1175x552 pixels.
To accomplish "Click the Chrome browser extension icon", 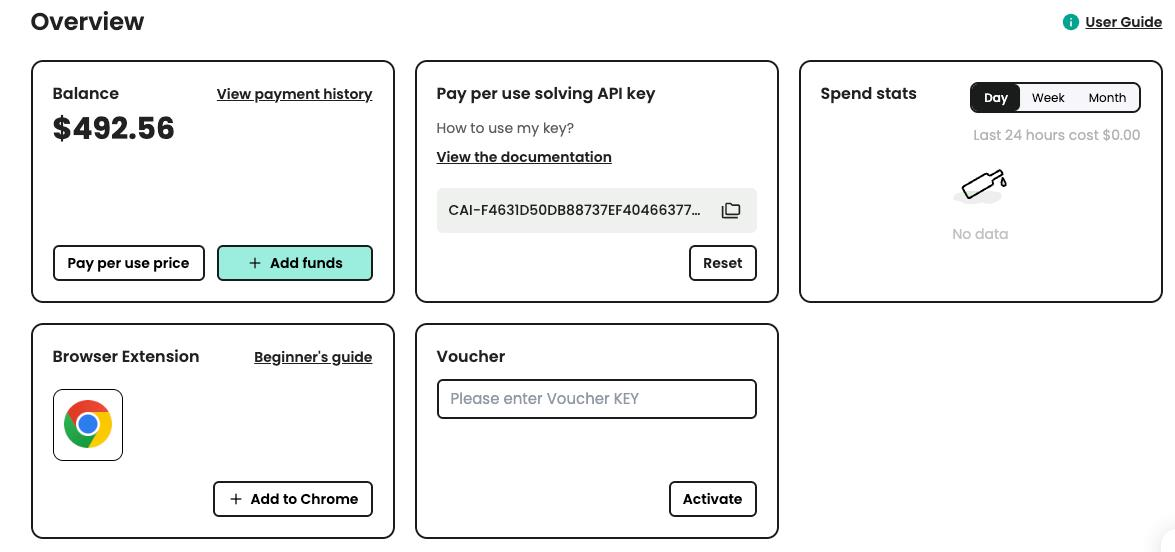I will tap(88, 425).
